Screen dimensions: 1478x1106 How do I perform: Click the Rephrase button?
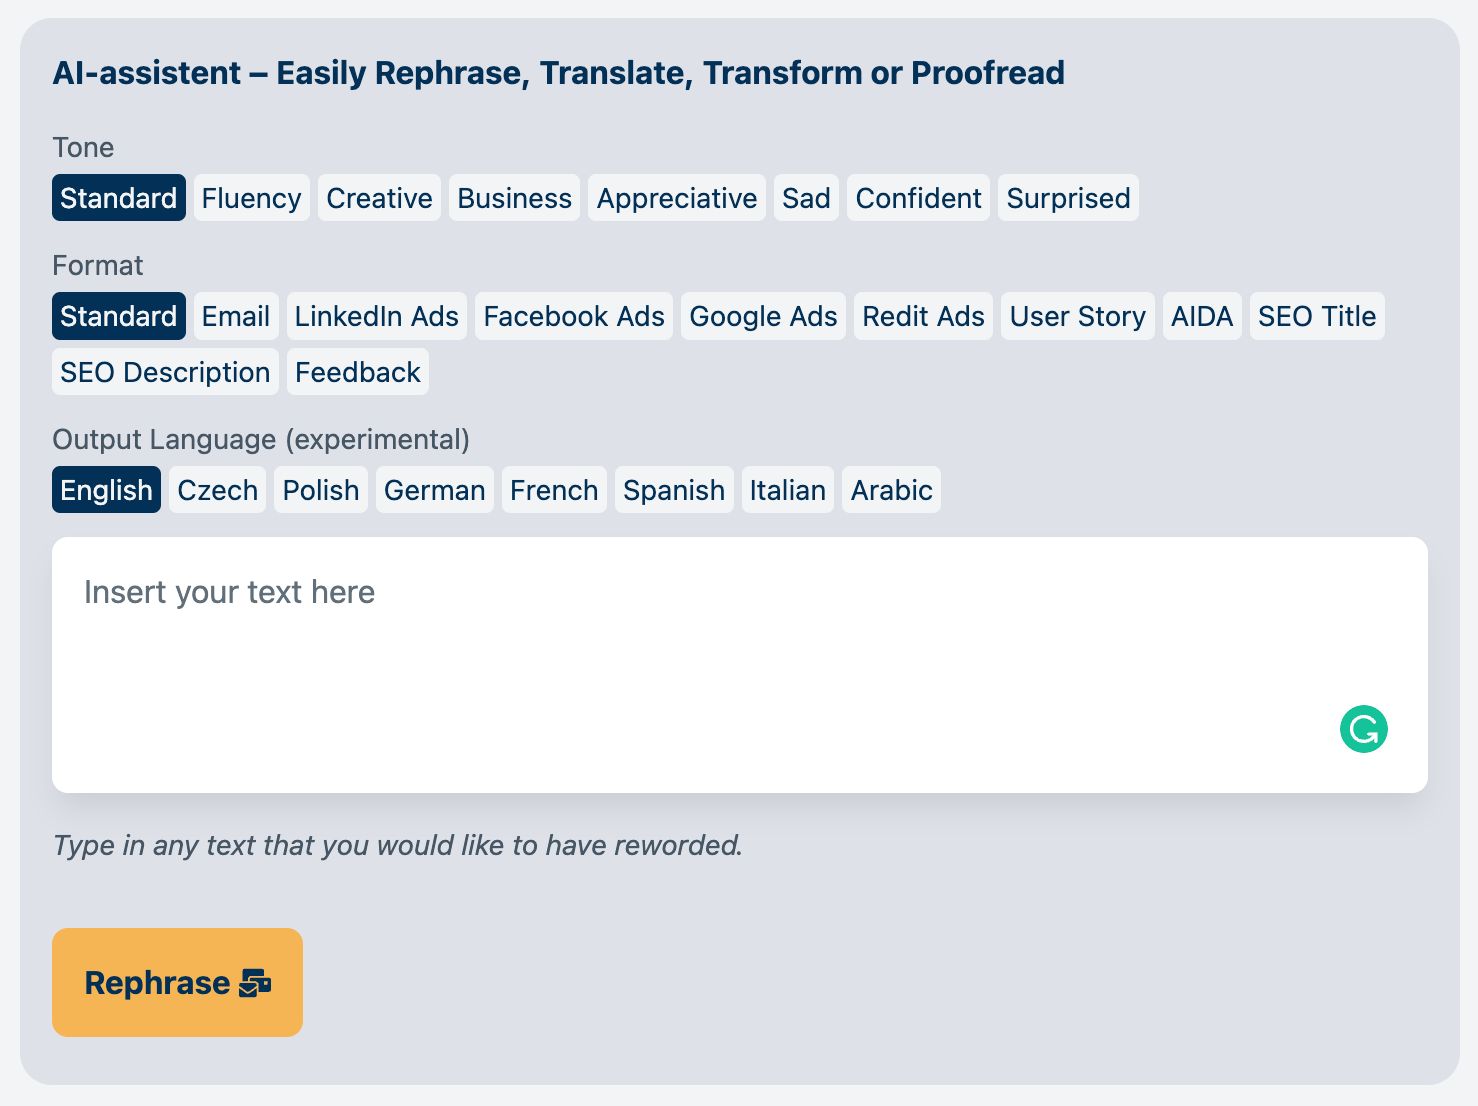[177, 983]
